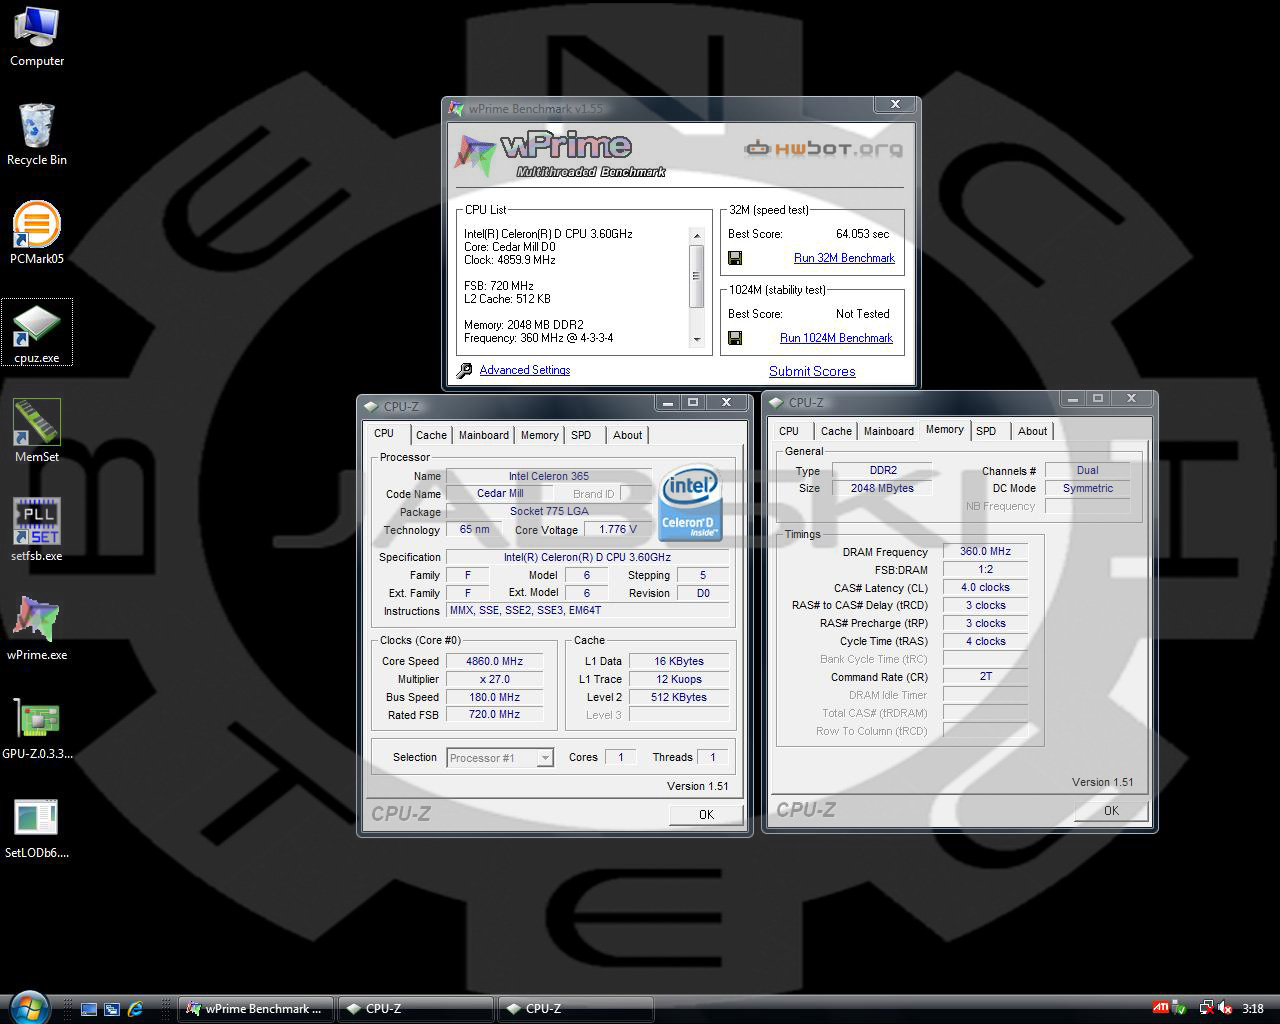Click OK in the left CPU-Z window
The width and height of the screenshot is (1280, 1024).
click(706, 814)
